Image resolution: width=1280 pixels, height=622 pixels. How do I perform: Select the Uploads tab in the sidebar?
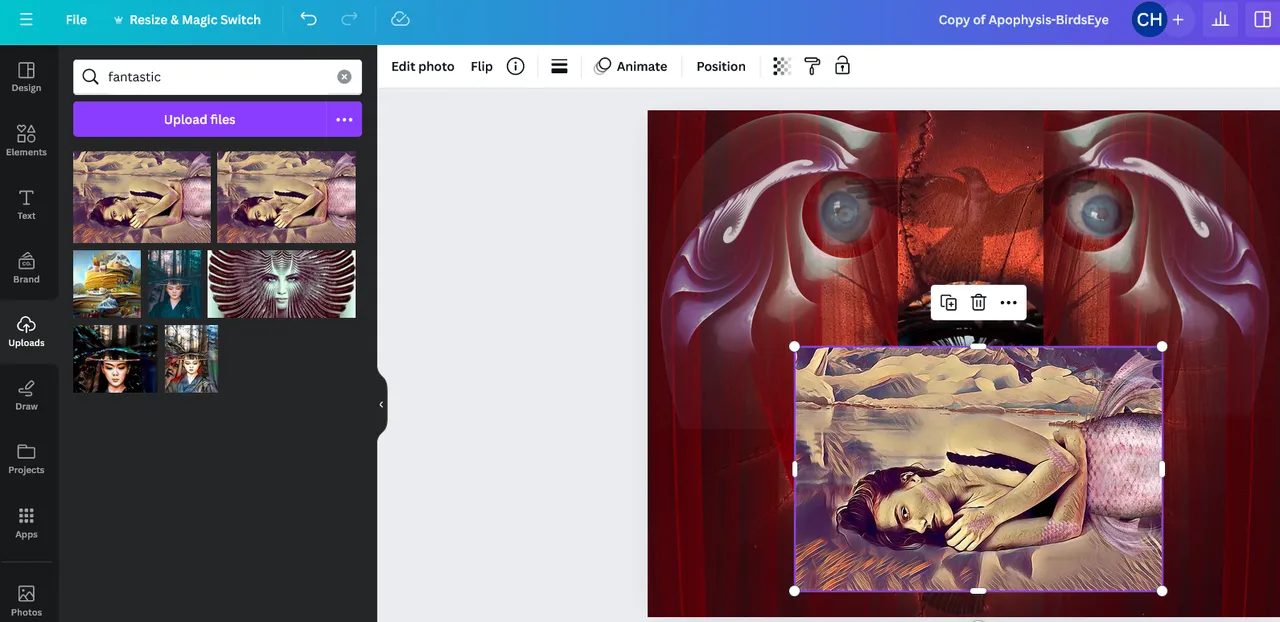[26, 331]
